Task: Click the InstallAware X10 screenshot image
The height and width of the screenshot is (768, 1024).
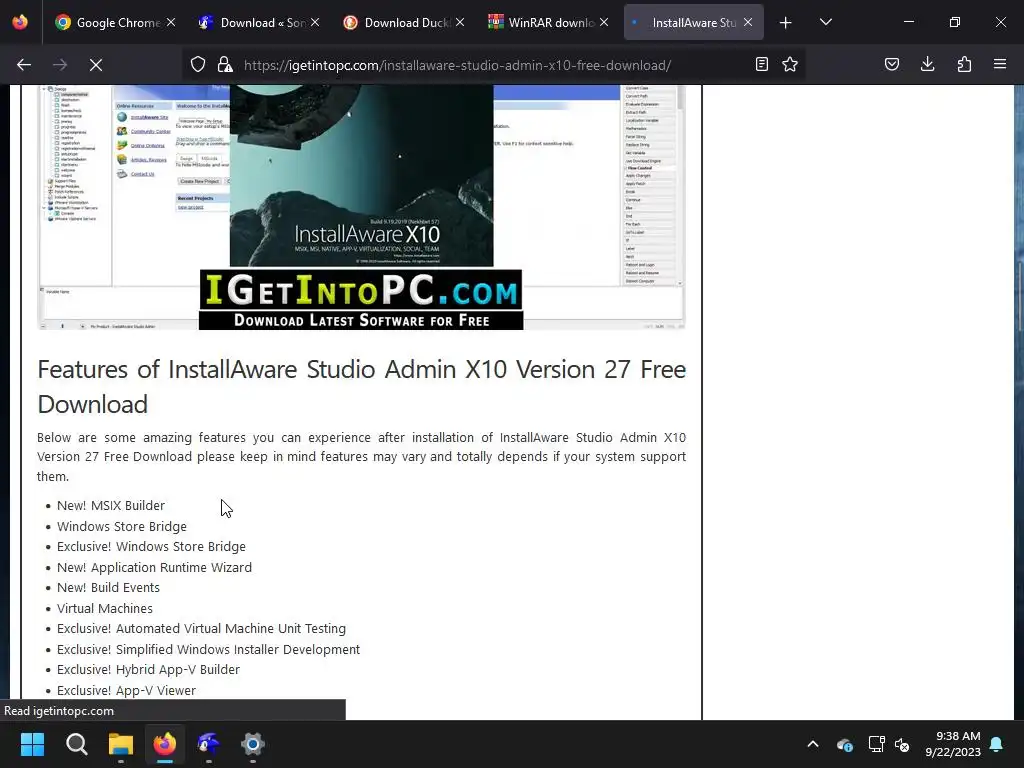Action: click(x=361, y=207)
